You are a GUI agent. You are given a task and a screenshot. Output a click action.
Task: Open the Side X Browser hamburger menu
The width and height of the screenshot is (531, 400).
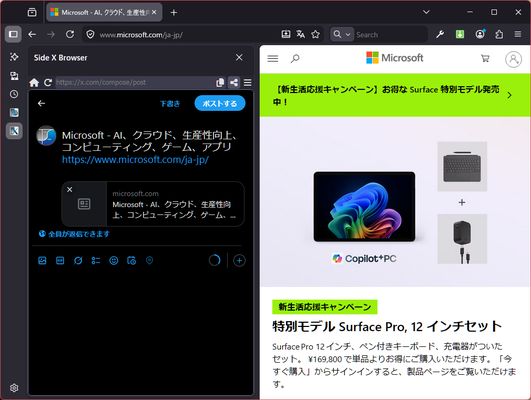click(248, 82)
